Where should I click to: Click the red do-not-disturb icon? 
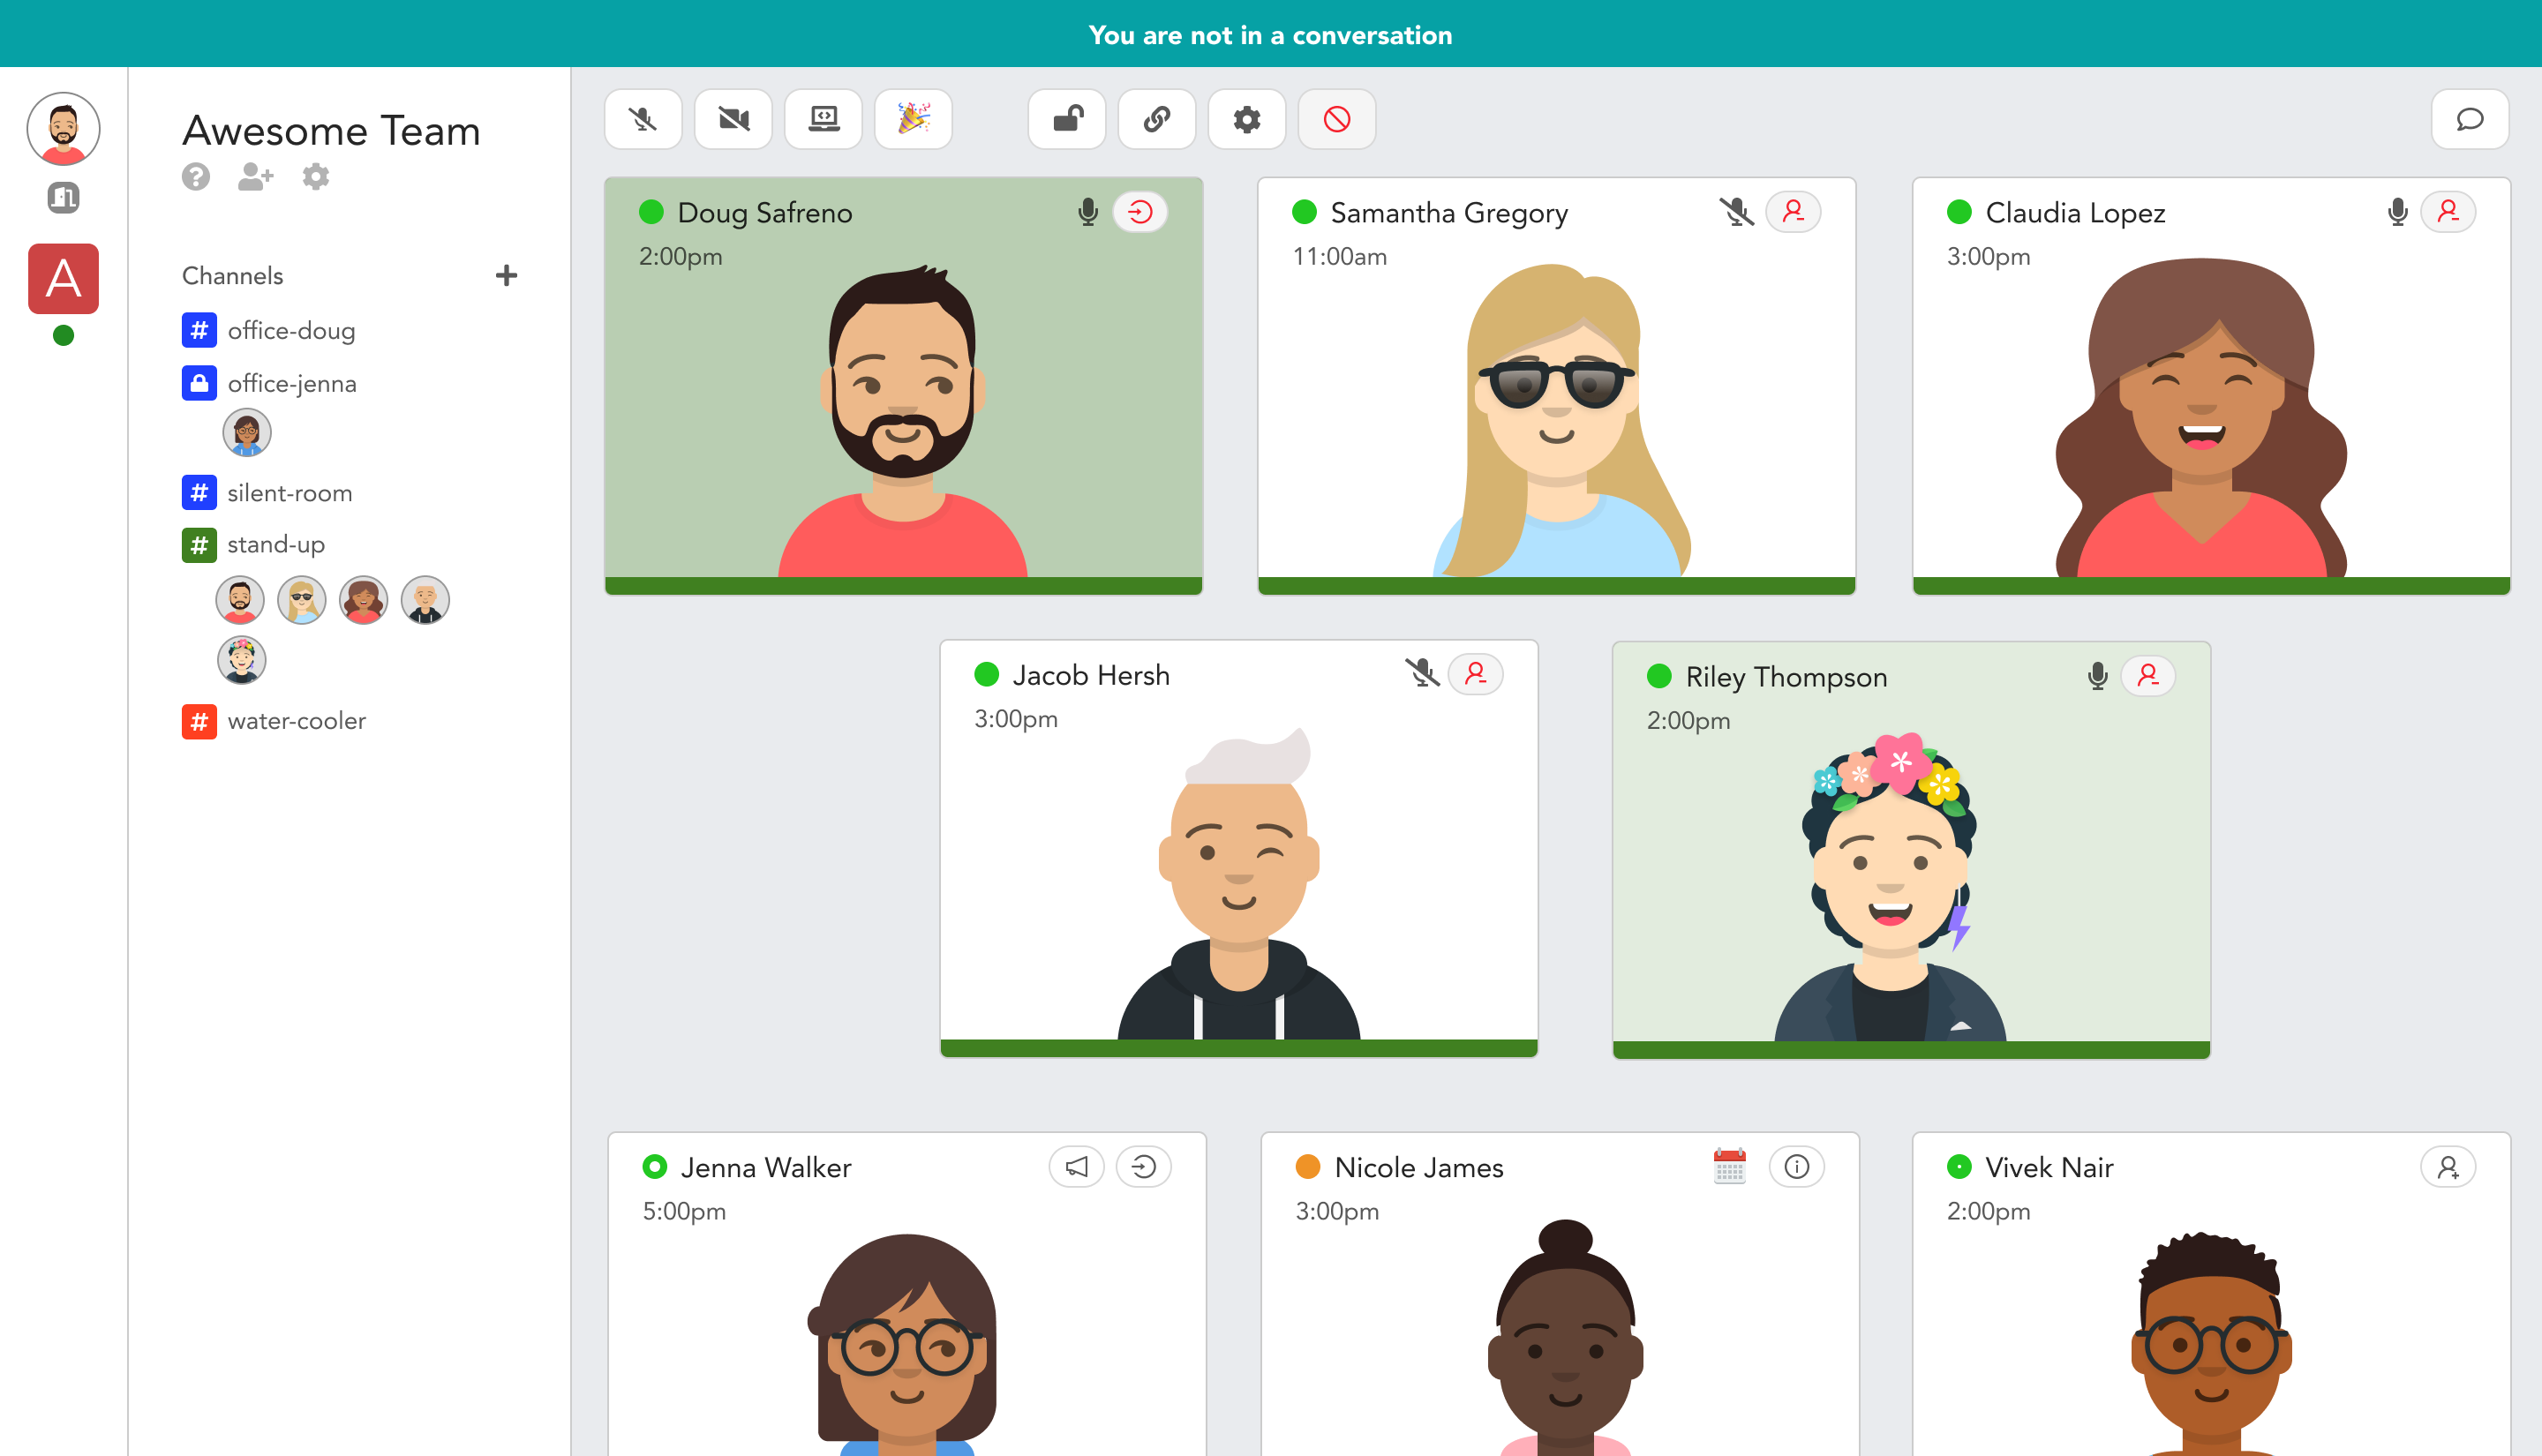point(1336,119)
